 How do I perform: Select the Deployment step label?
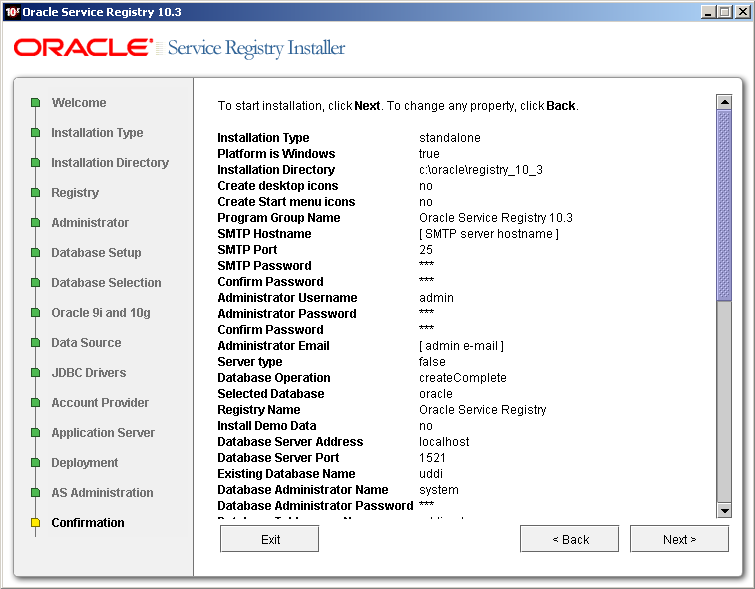[x=85, y=462]
